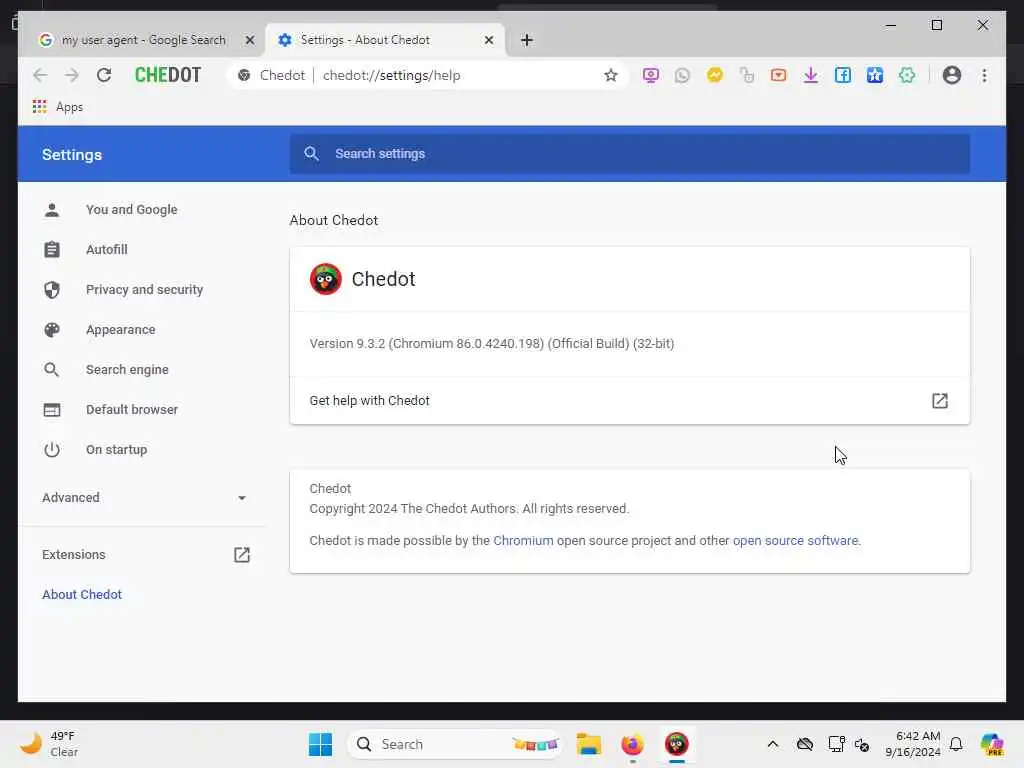Open the notifications bell in taskbar
The image size is (1024, 768).
956,744
